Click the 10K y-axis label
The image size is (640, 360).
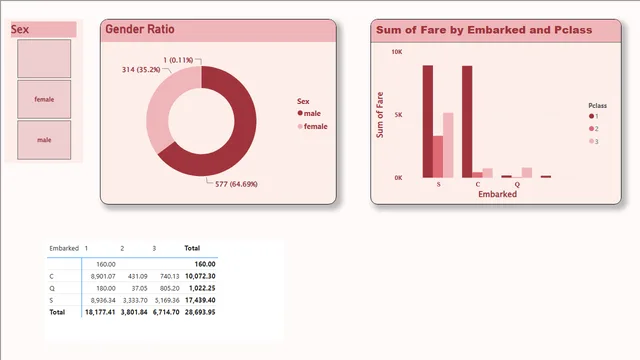(397, 52)
